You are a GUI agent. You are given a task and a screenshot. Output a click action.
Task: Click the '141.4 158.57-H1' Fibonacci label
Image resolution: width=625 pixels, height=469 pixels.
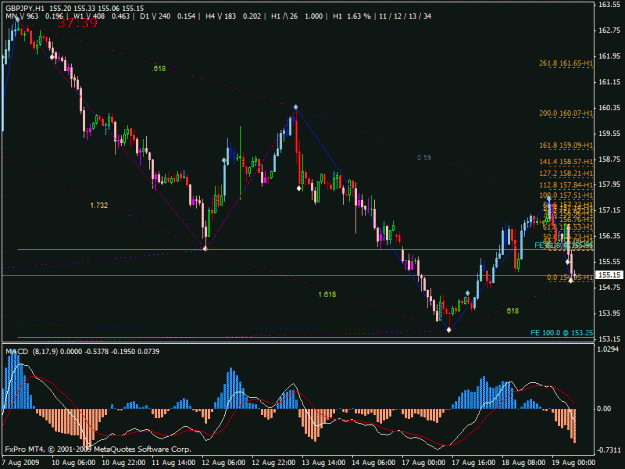[x=566, y=162]
